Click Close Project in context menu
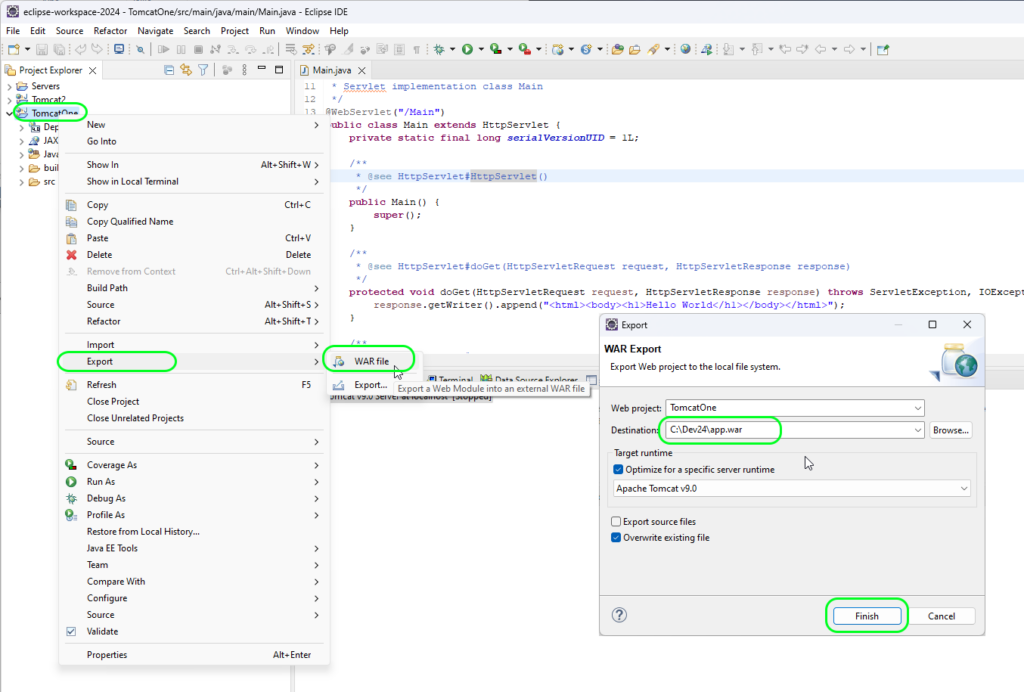This screenshot has height=692, width=1024. (194, 401)
